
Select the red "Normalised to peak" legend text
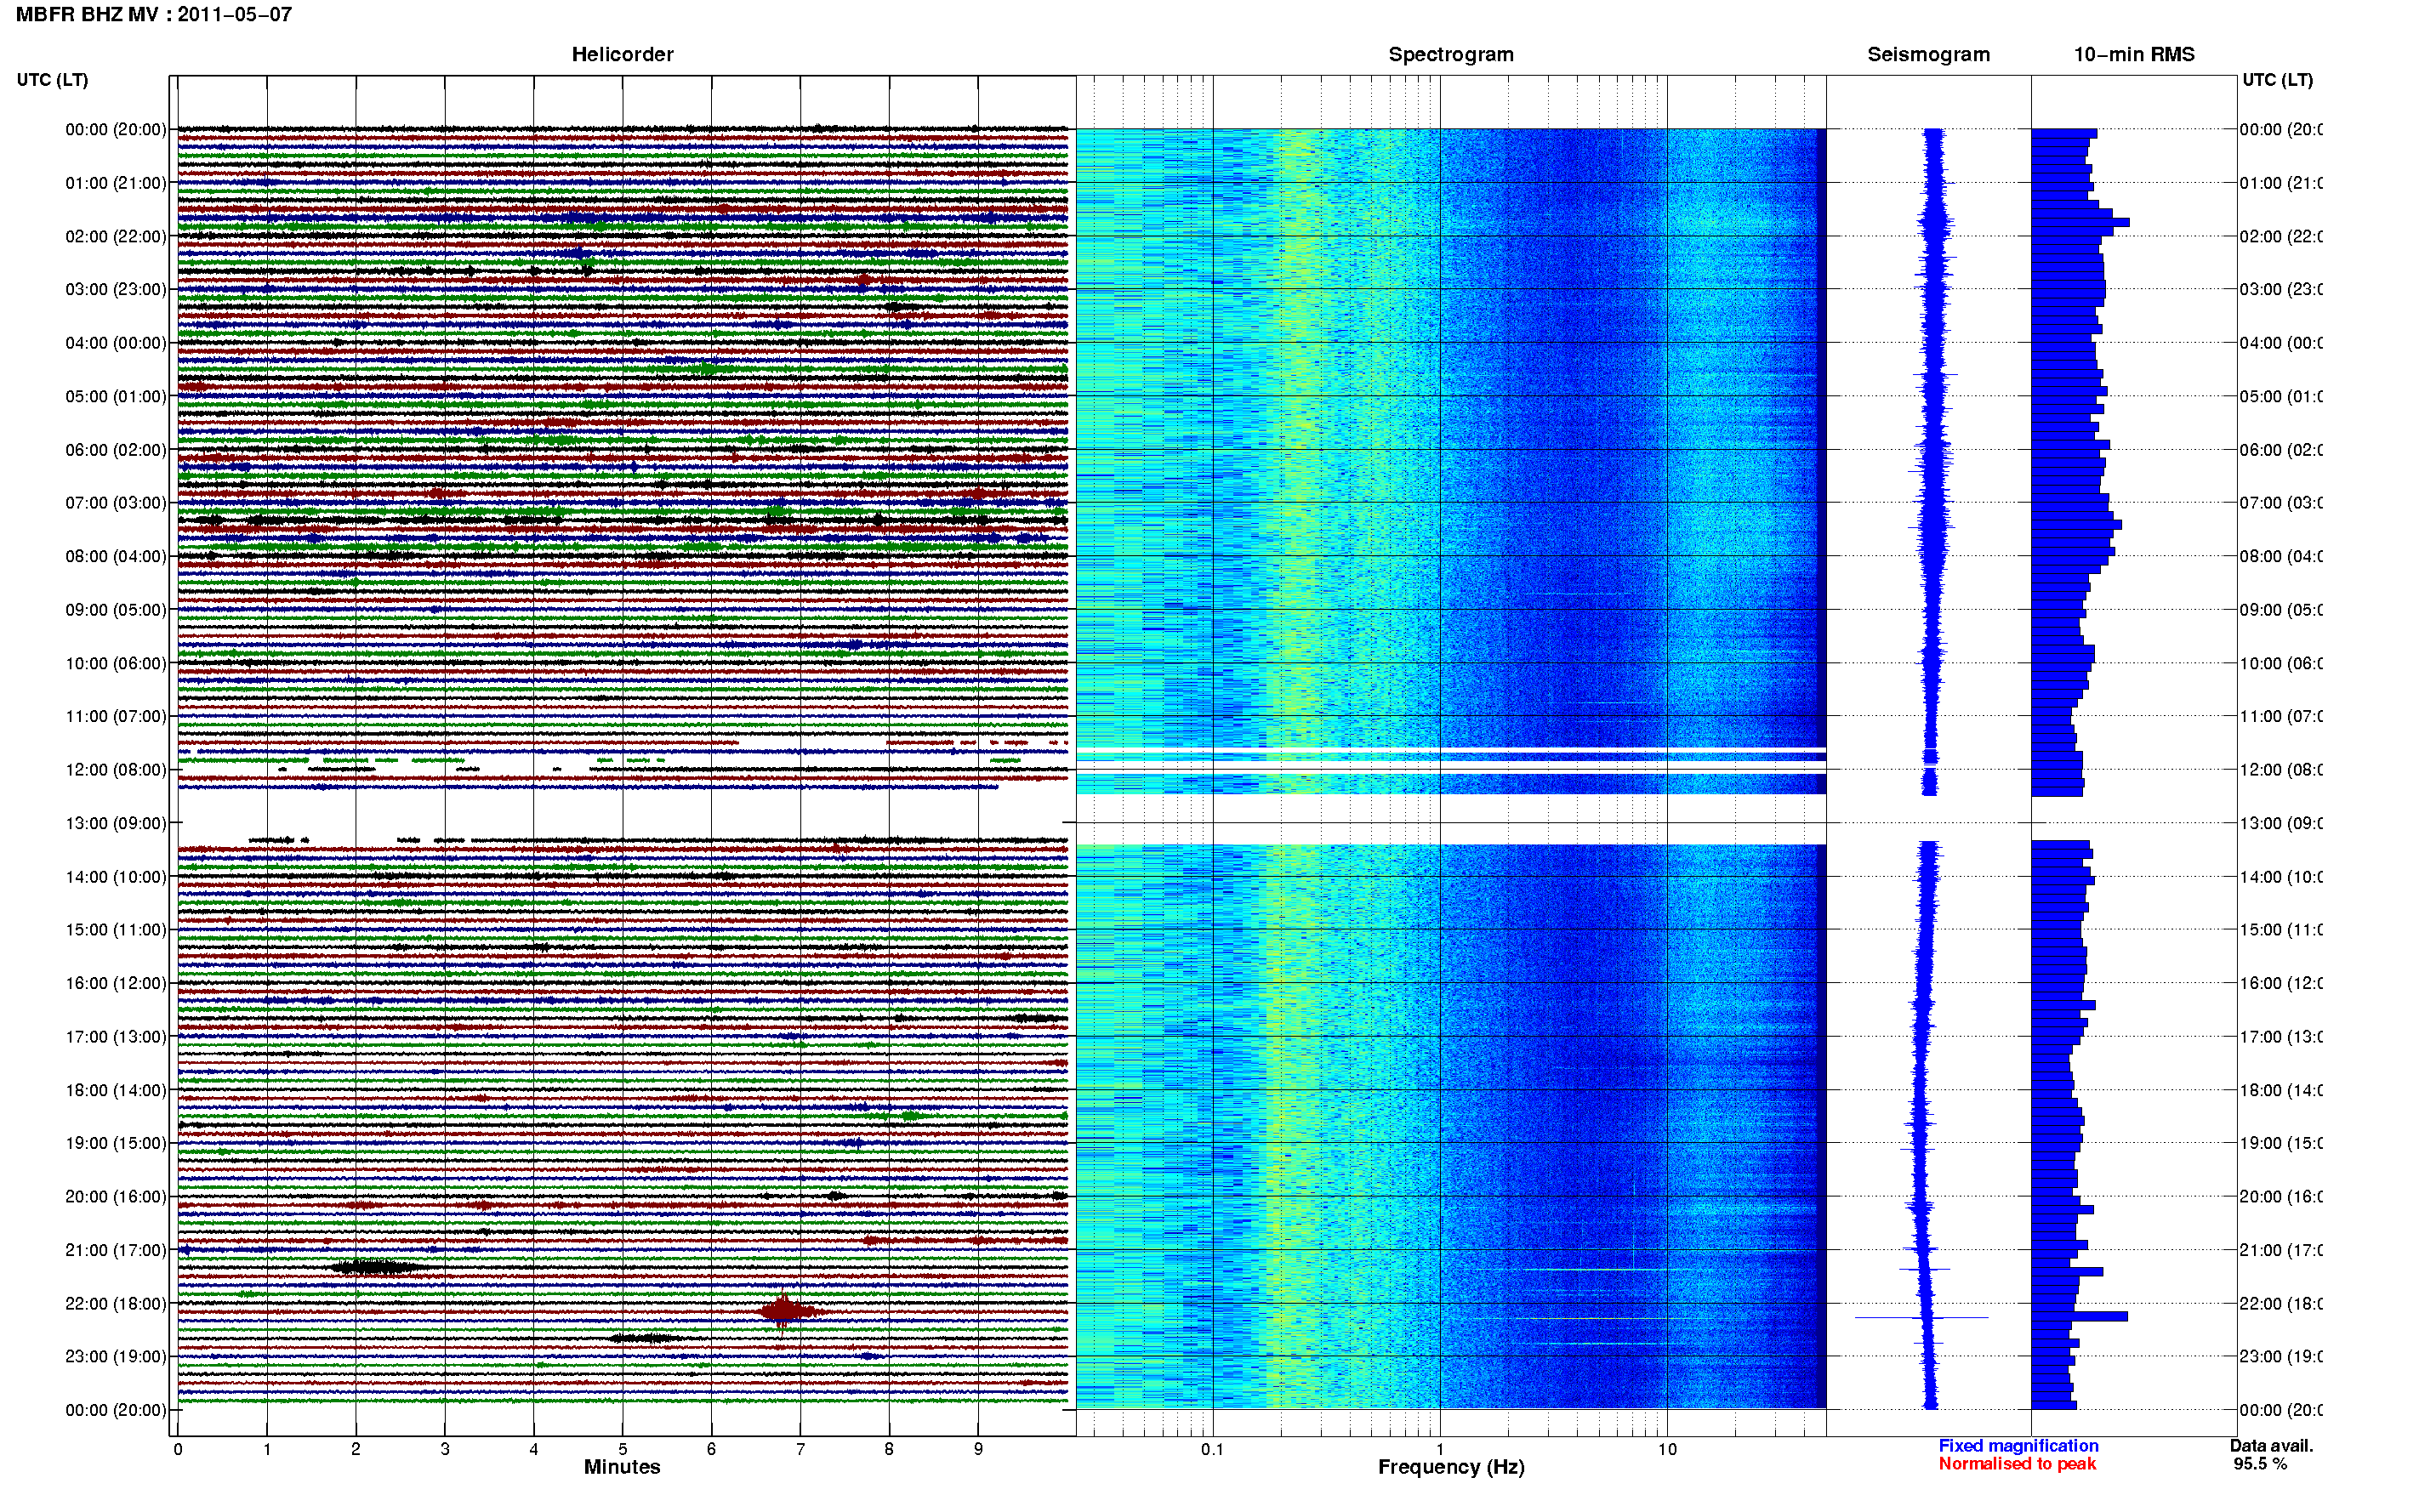(x=2017, y=1464)
